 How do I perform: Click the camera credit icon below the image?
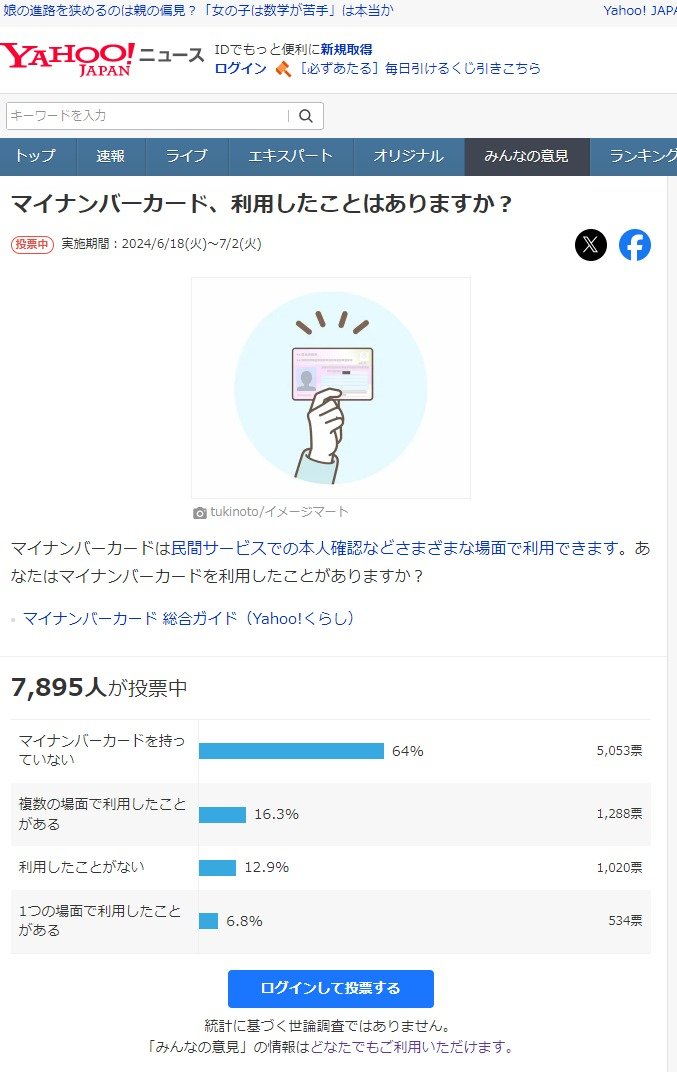pos(200,513)
